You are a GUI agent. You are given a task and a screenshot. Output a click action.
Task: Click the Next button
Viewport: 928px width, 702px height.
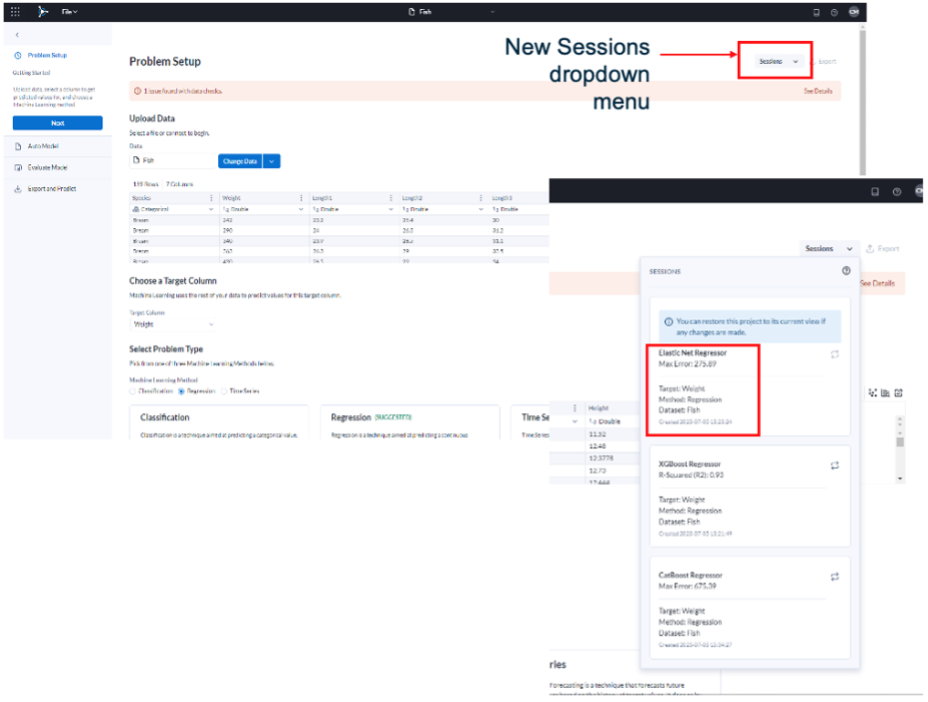[x=57, y=123]
